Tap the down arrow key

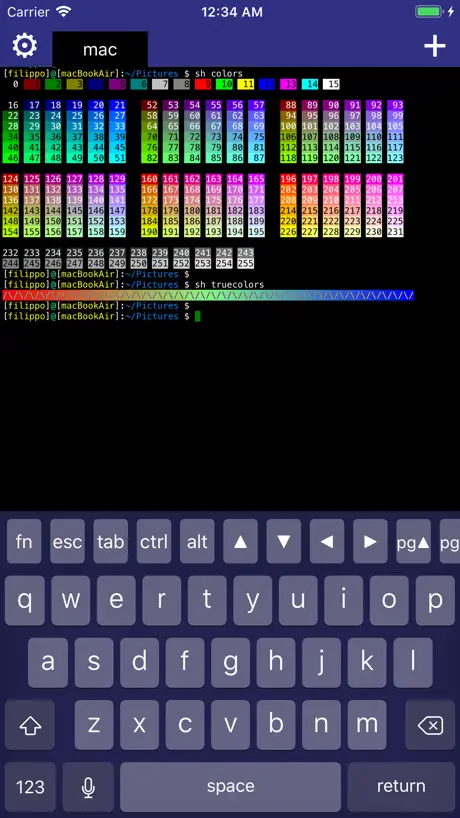(x=283, y=542)
